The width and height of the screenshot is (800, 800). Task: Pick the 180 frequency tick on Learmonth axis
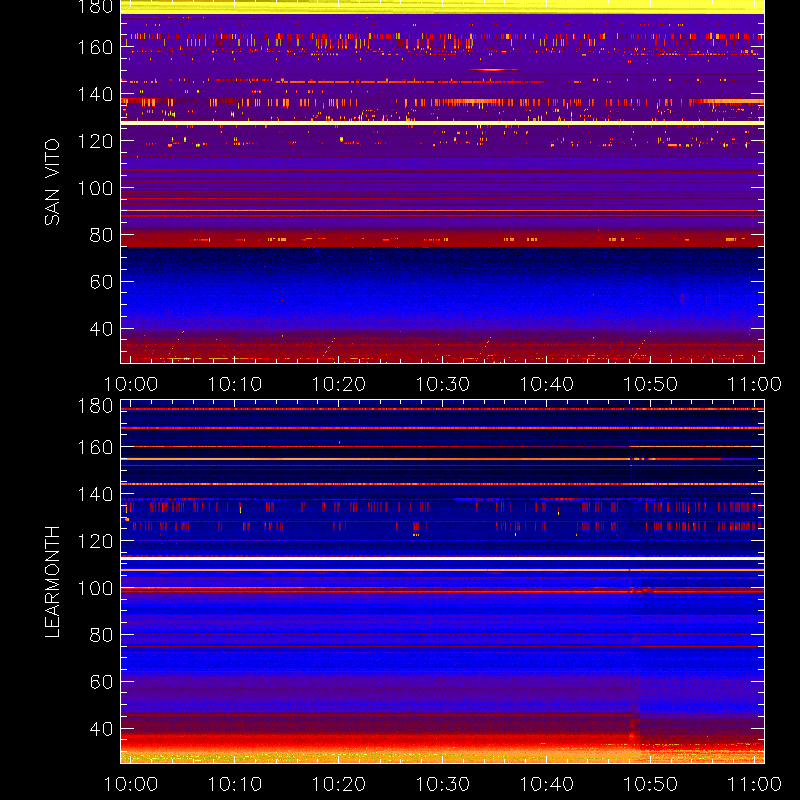[95, 406]
